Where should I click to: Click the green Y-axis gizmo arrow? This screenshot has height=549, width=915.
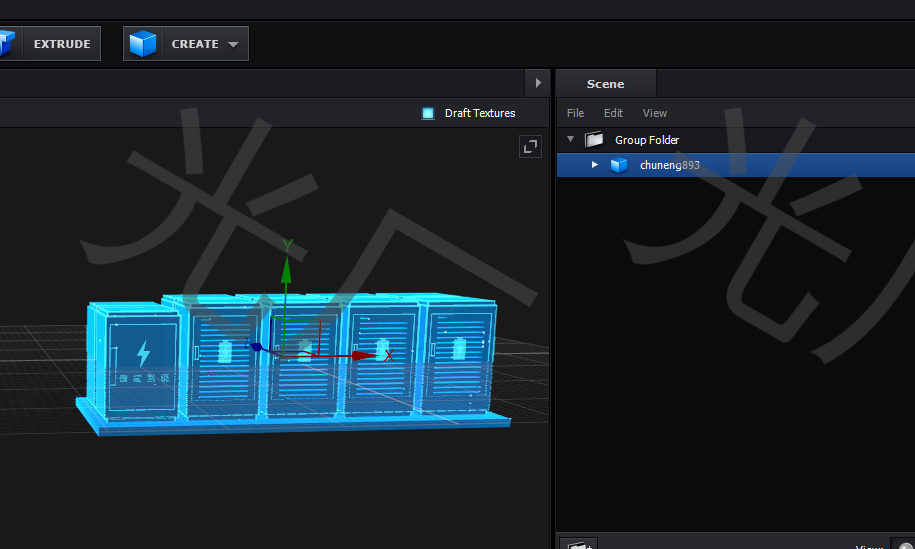[x=287, y=268]
